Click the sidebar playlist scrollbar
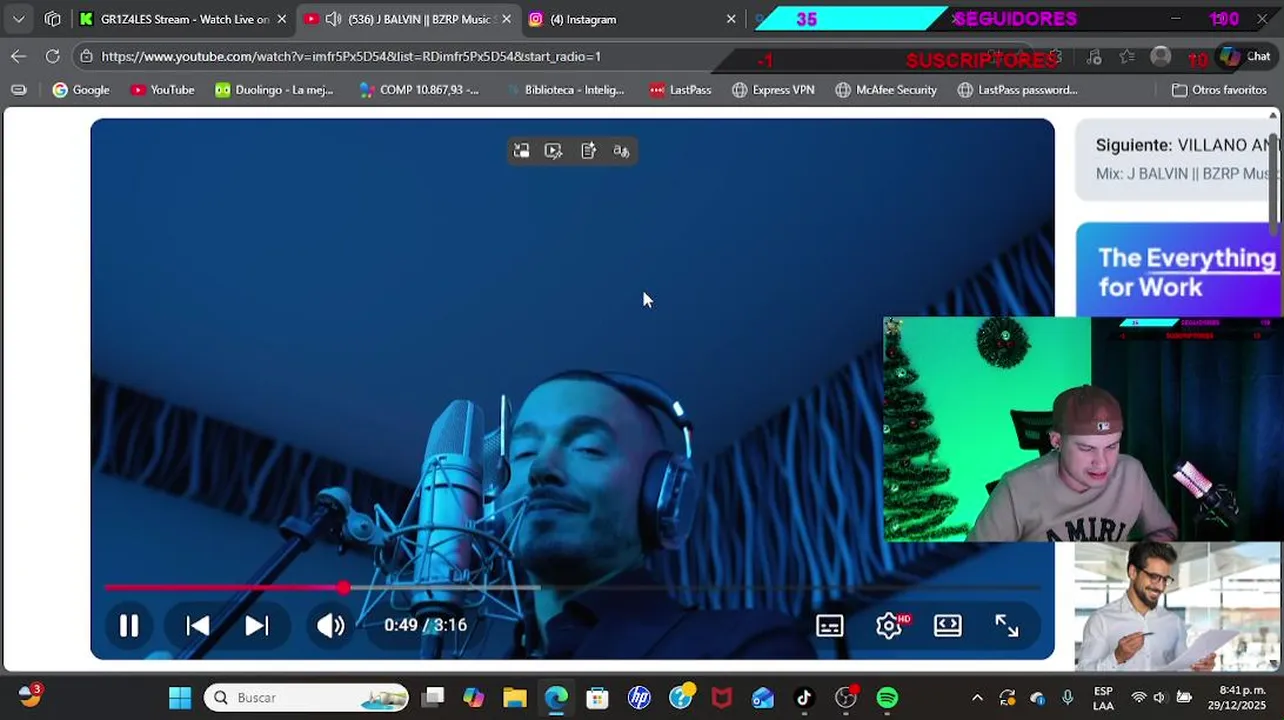 tap(1274, 185)
